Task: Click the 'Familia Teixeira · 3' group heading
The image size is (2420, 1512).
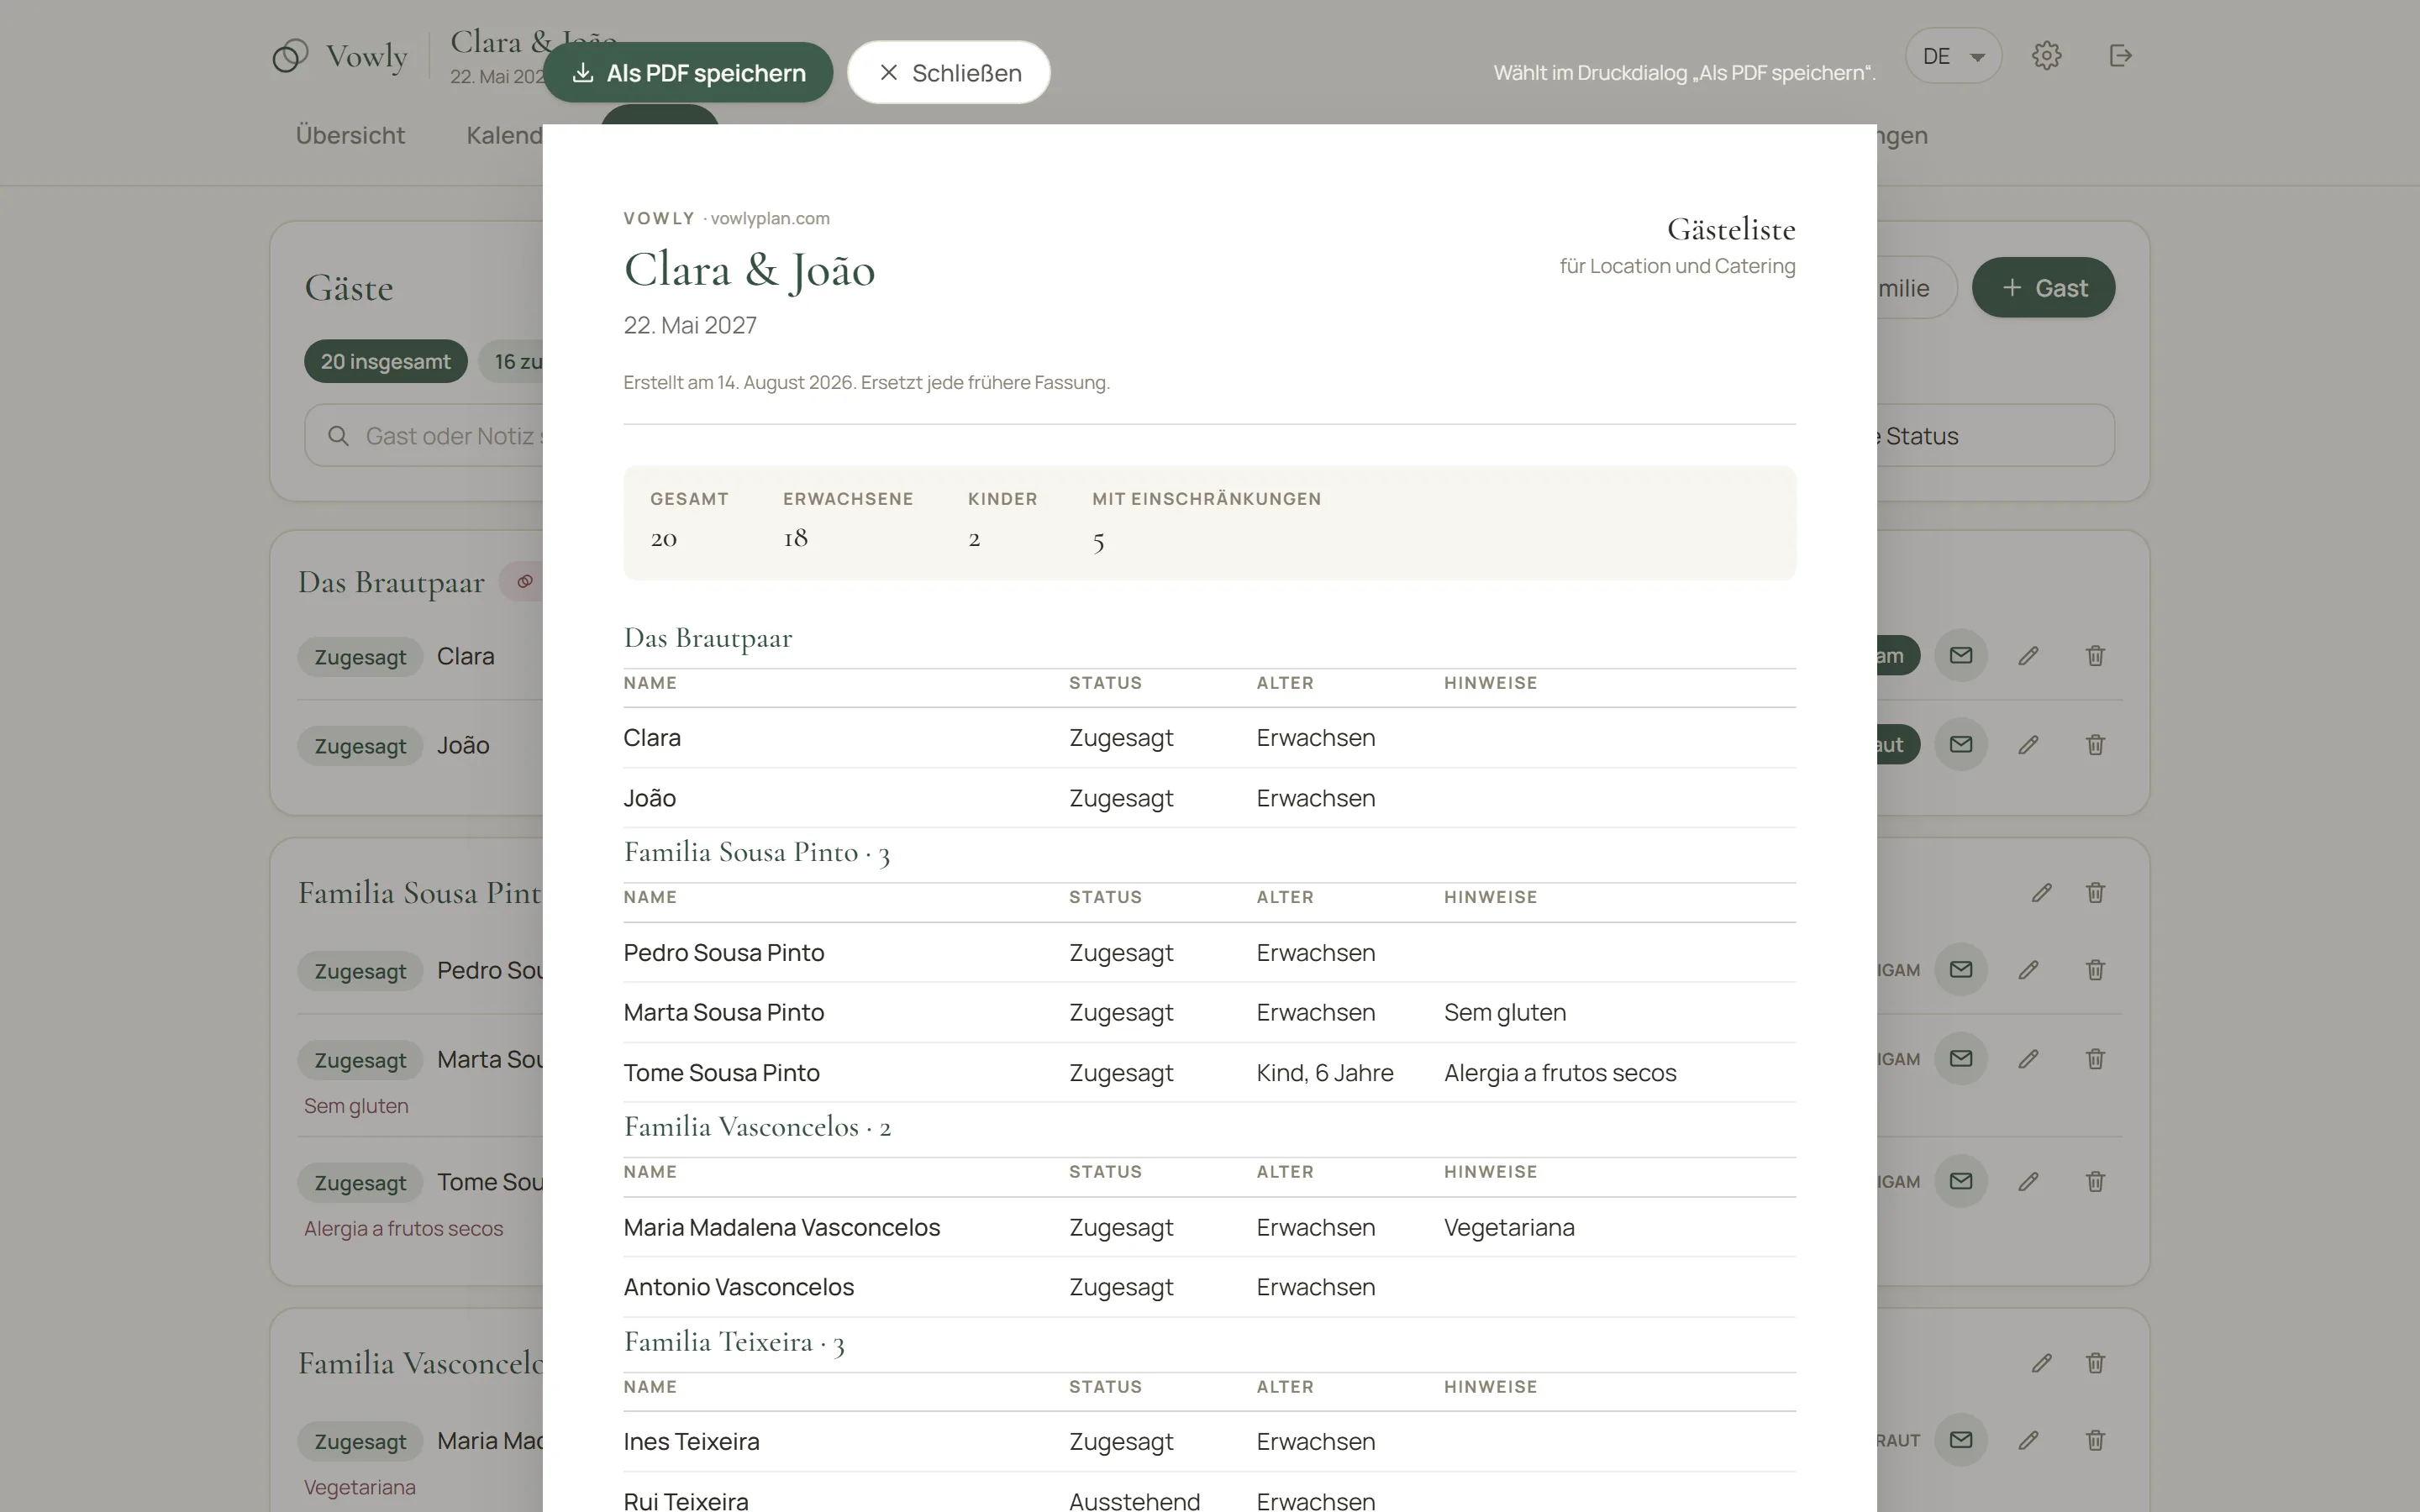Action: 734,1343
